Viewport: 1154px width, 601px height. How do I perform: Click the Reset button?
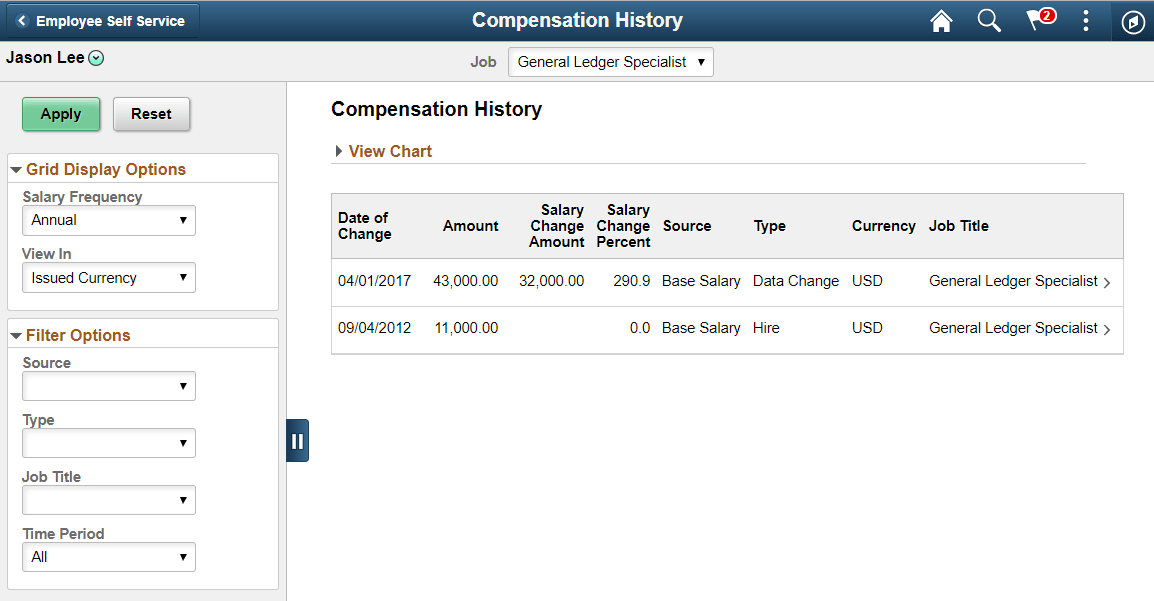click(x=151, y=114)
